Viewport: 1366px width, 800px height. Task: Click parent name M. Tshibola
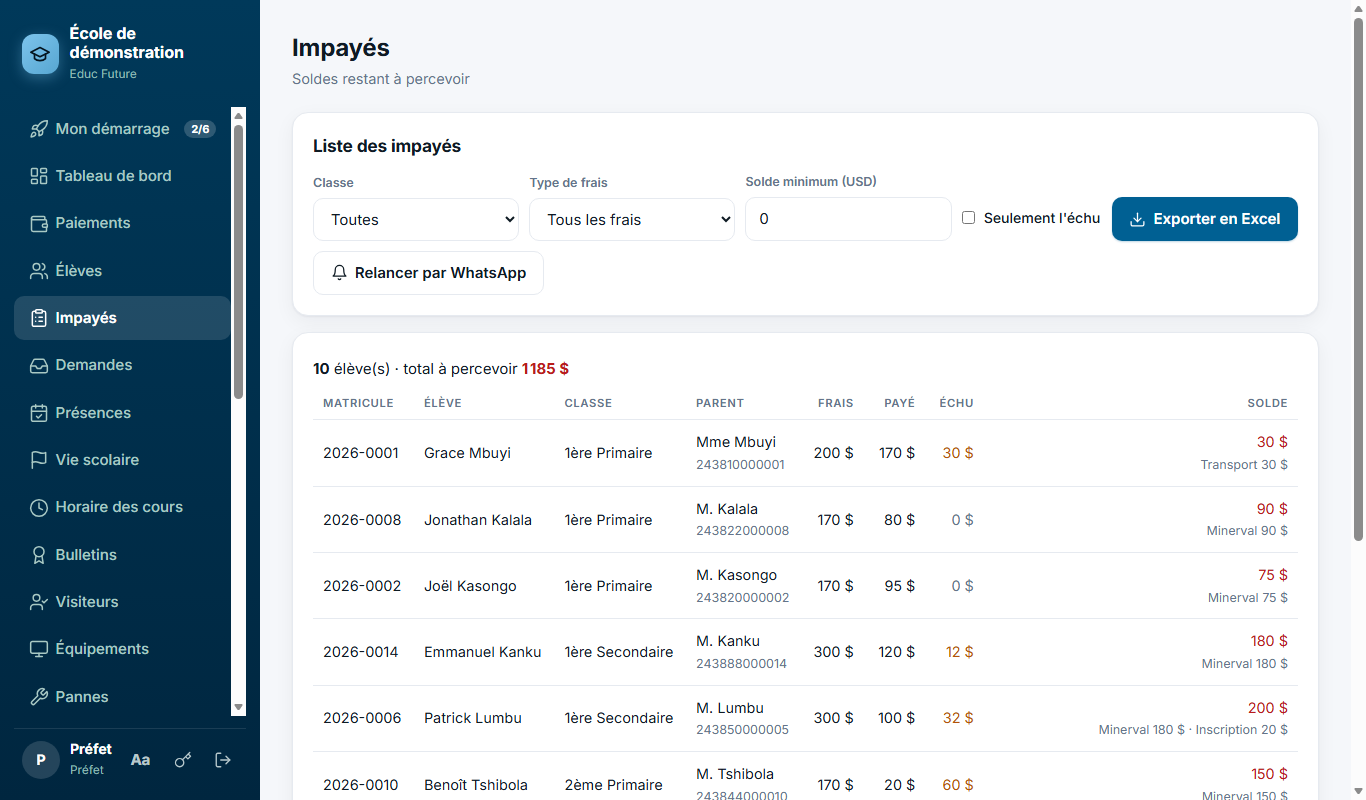pos(735,774)
